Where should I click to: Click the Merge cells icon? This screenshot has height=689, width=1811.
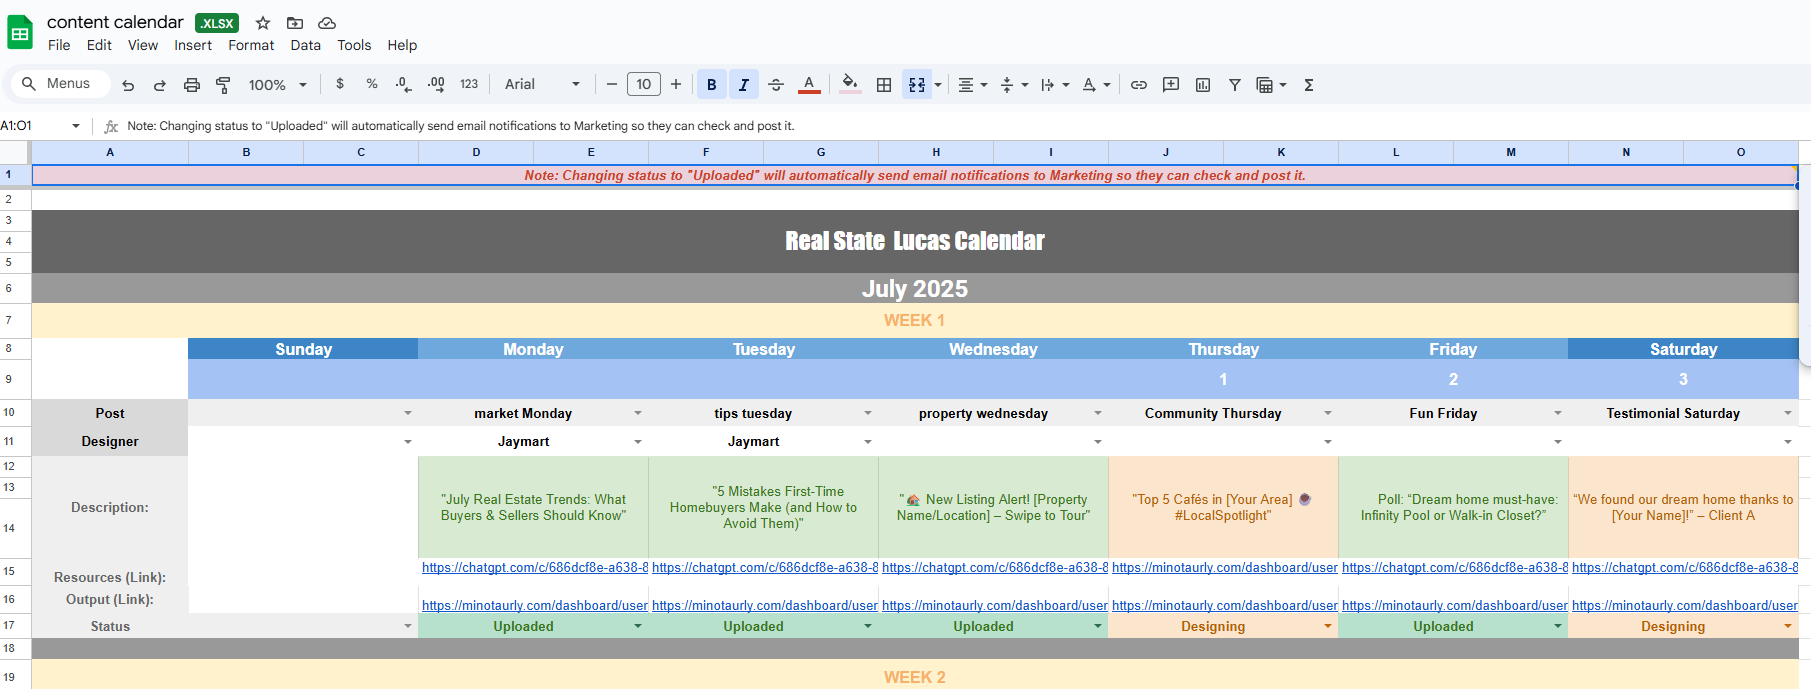917,85
